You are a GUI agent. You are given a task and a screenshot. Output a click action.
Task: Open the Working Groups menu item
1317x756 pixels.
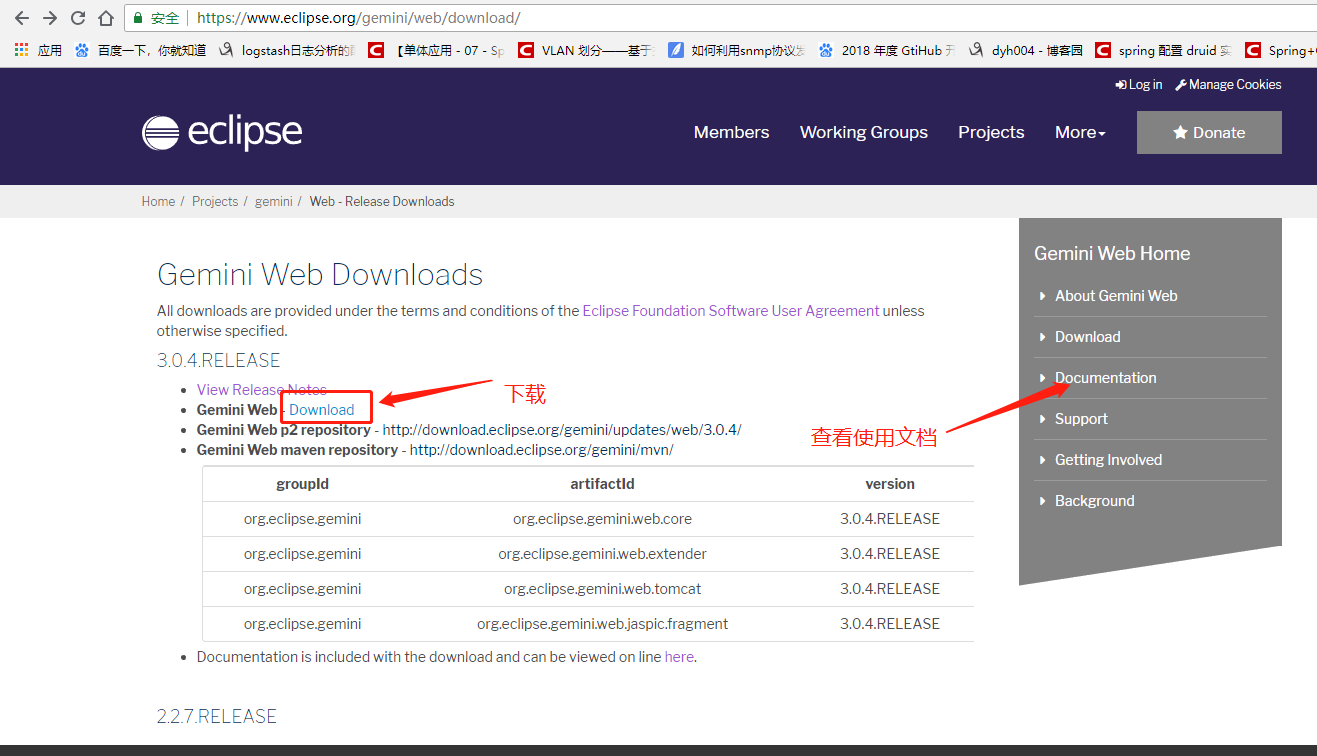tap(864, 132)
